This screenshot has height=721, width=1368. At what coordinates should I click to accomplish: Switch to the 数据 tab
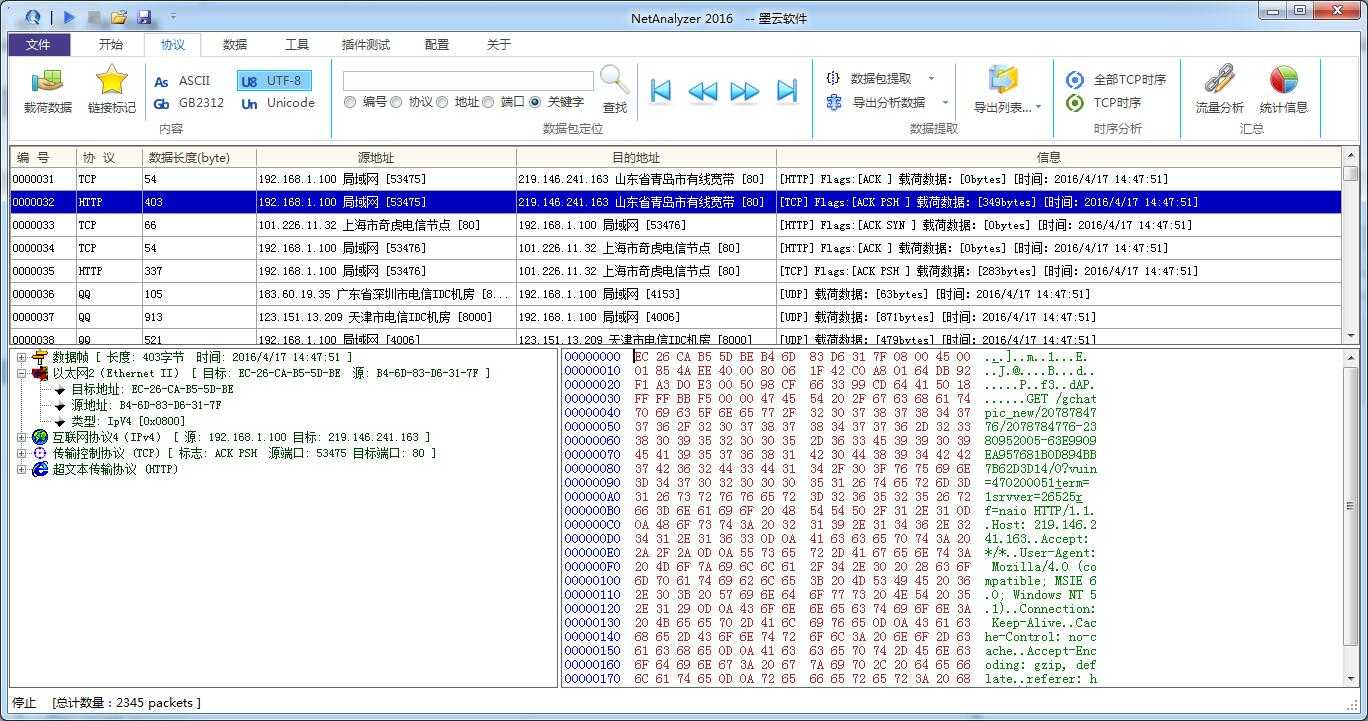[235, 45]
